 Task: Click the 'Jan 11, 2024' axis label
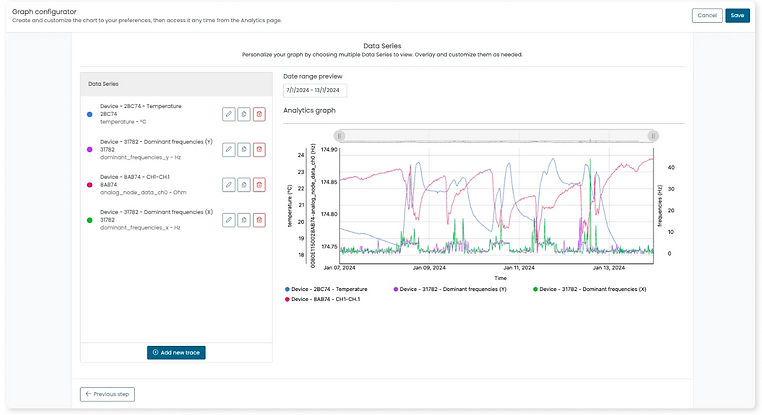click(519, 268)
